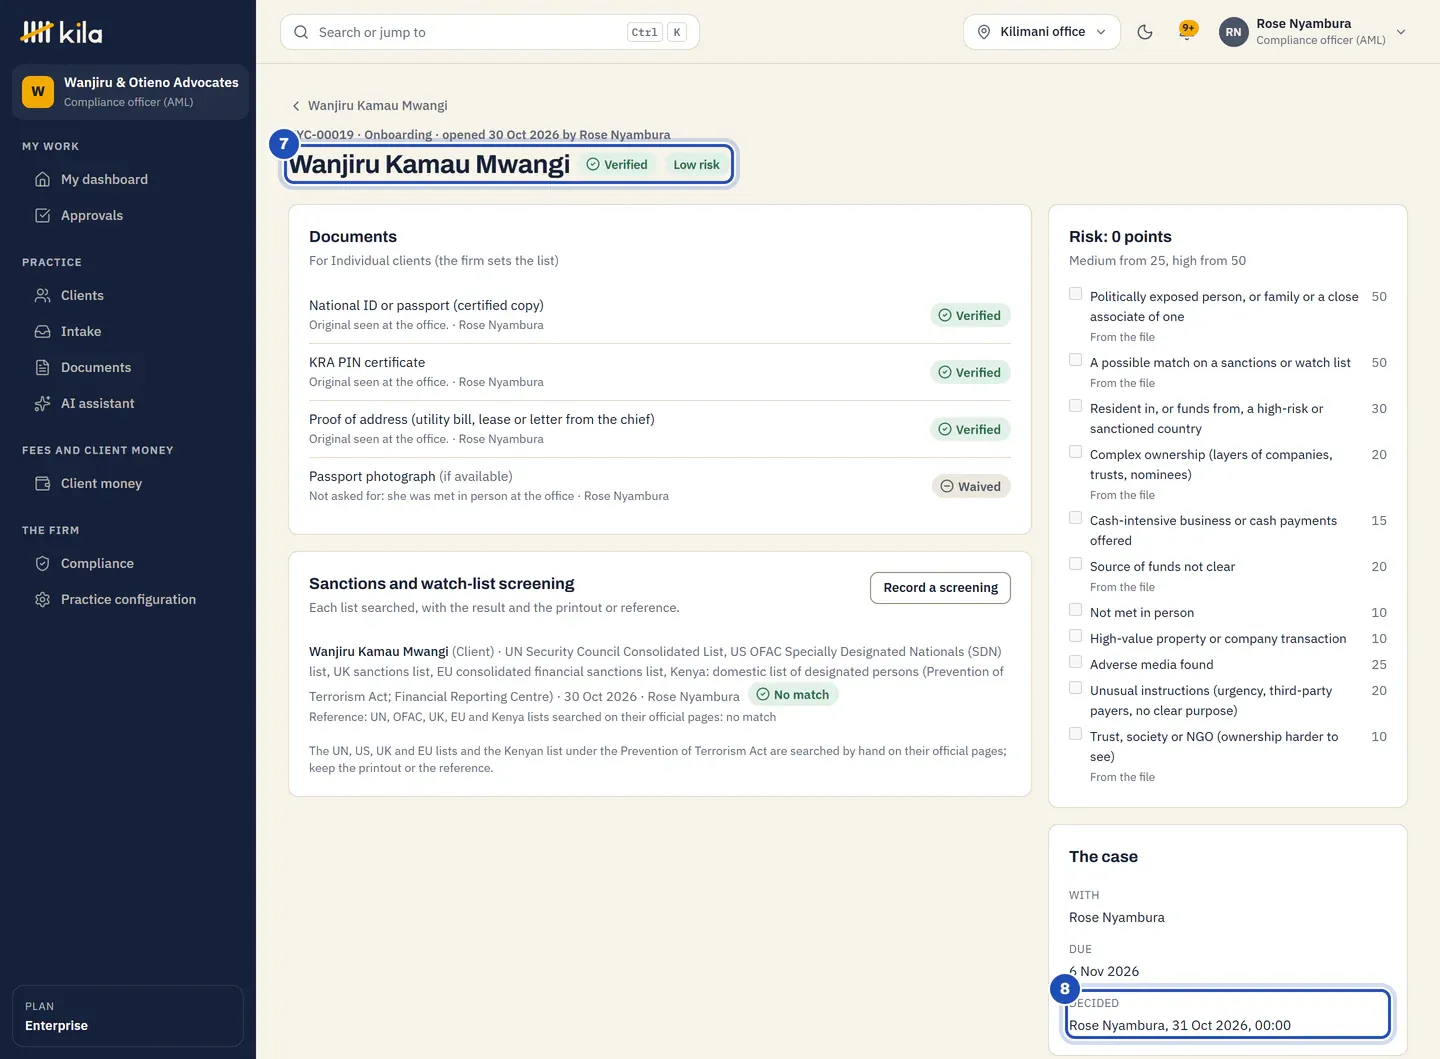Click the No match screening badge

[793, 695]
